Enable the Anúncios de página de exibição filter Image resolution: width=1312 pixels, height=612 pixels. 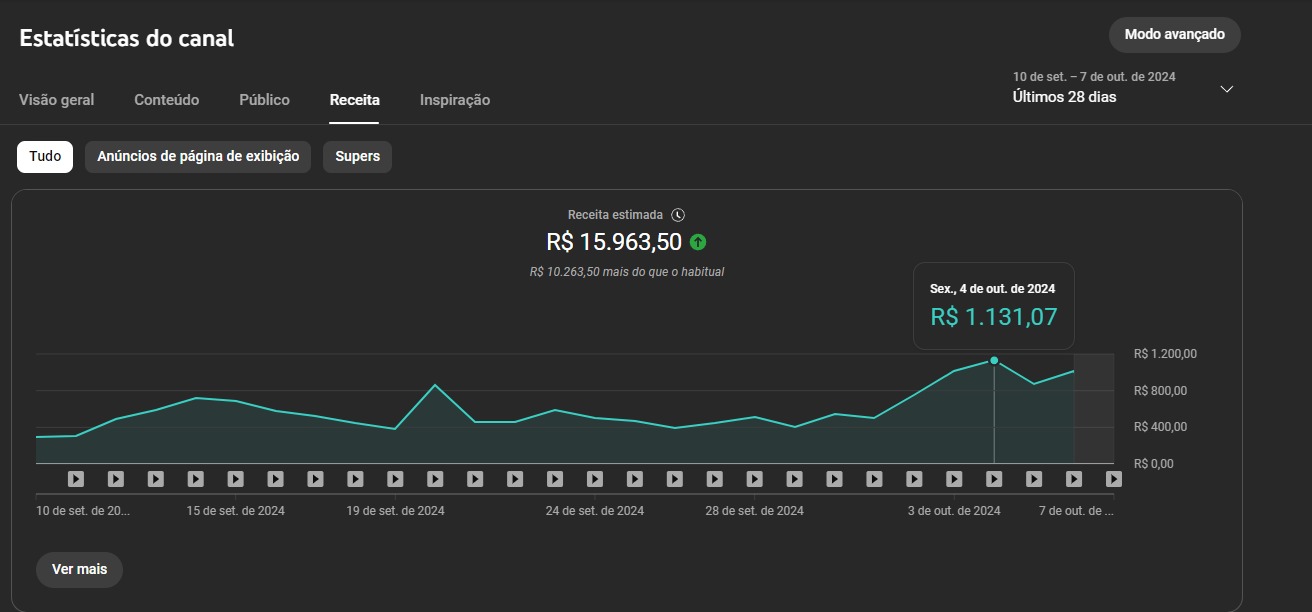pos(198,157)
